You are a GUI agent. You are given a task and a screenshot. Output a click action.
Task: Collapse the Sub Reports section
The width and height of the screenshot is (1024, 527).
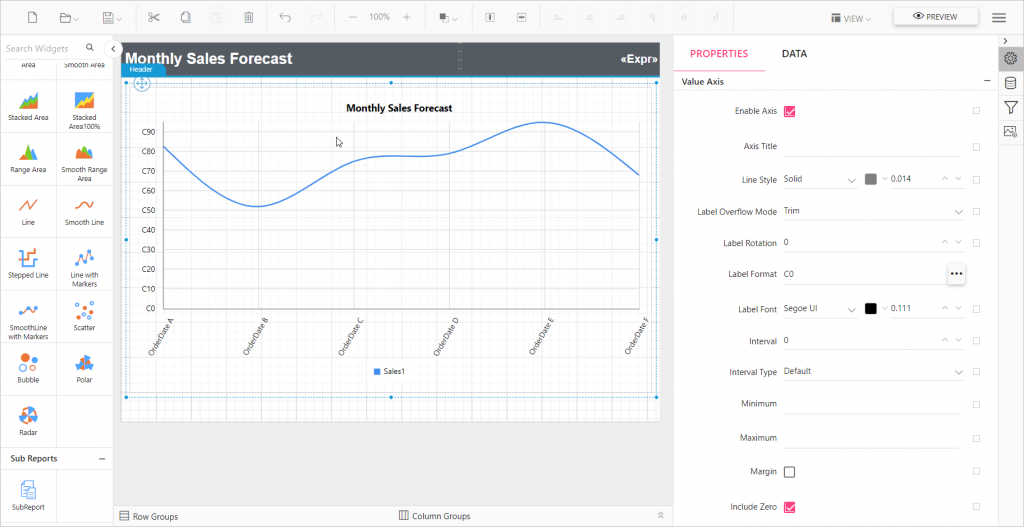click(x=102, y=458)
